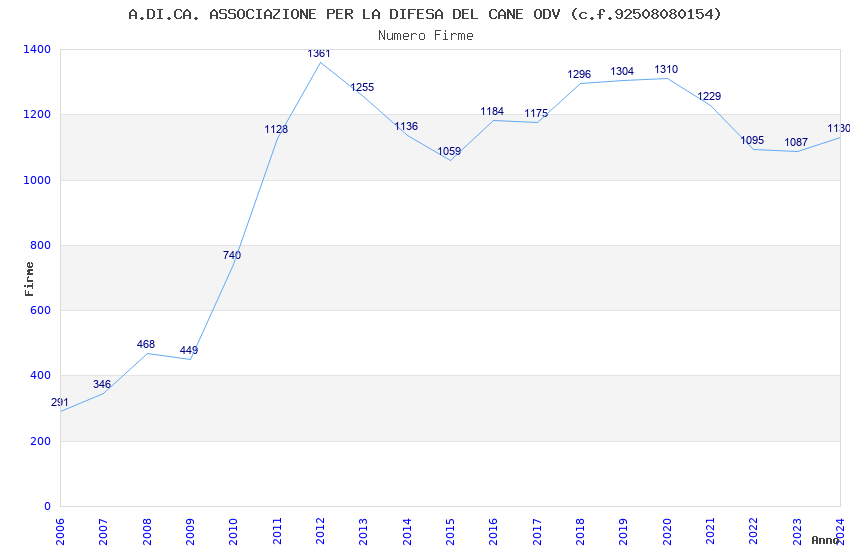Click x-axis year 2021

tap(711, 531)
